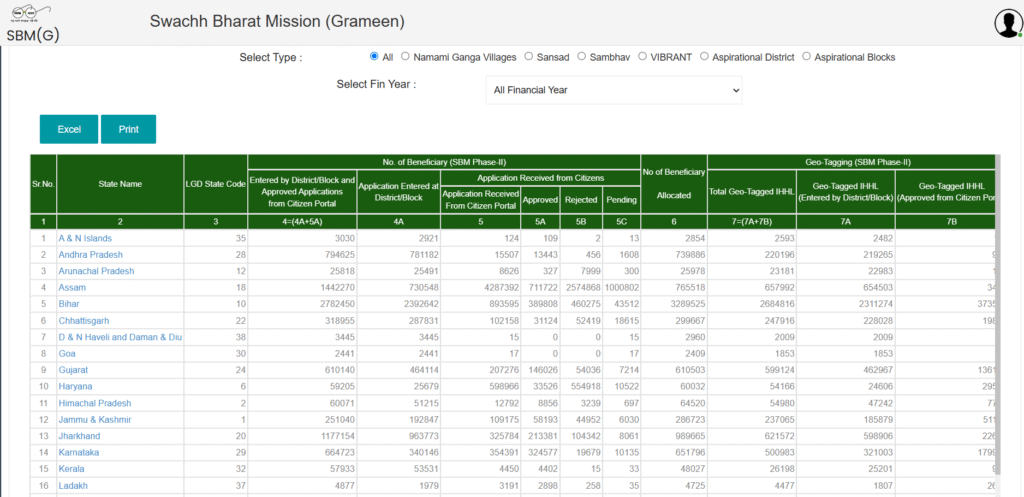Open the Select Fin Year dropdown

pyautogui.click(x=614, y=90)
